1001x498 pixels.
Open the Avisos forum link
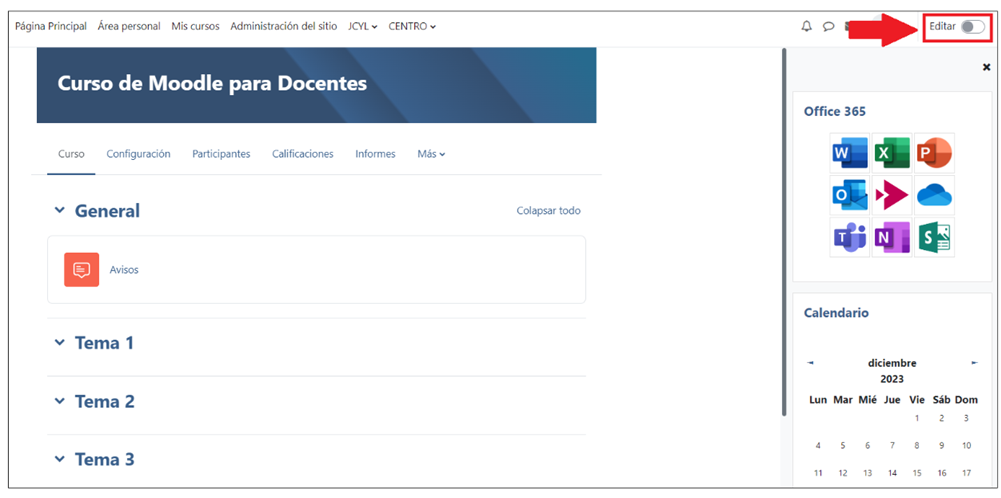click(124, 270)
